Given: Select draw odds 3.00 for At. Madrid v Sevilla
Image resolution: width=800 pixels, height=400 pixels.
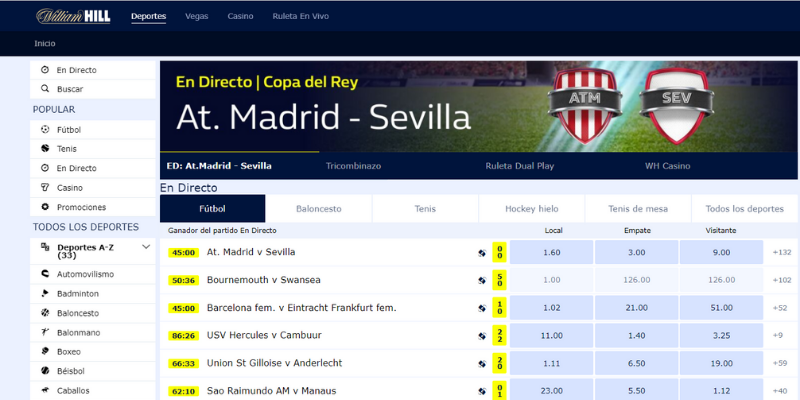Looking at the screenshot, I should pyautogui.click(x=637, y=252).
